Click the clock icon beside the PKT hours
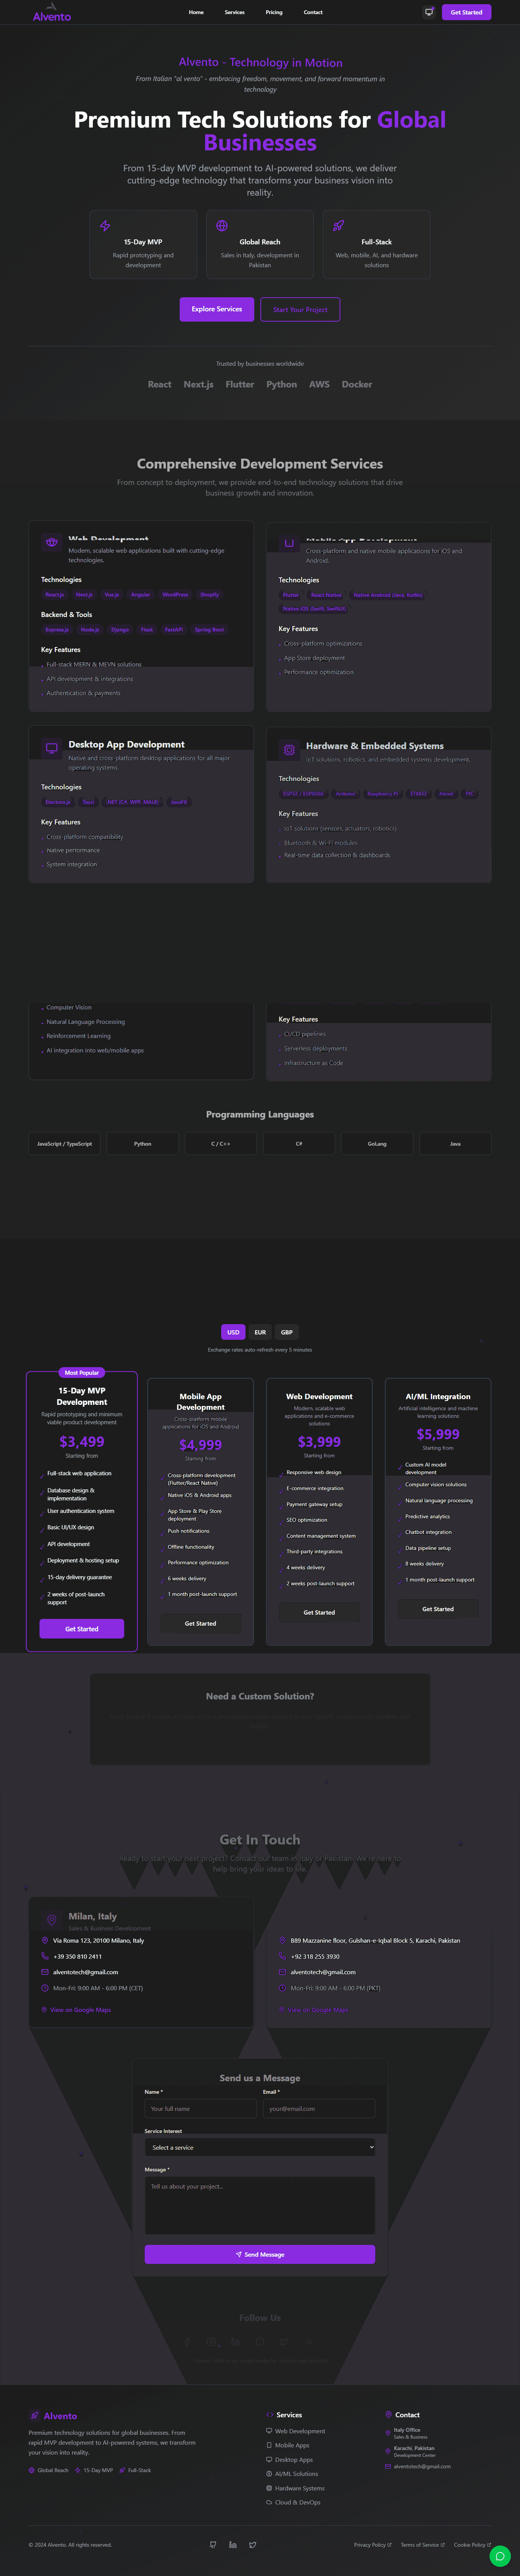This screenshot has width=520, height=2576. [283, 1988]
